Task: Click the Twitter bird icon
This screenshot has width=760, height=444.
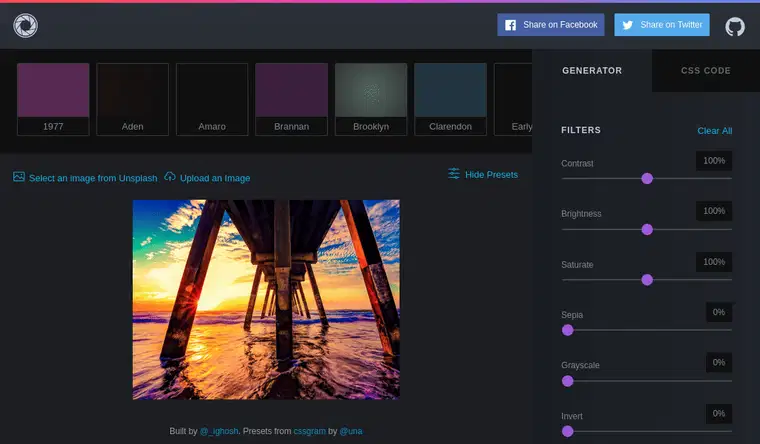Action: click(x=628, y=25)
